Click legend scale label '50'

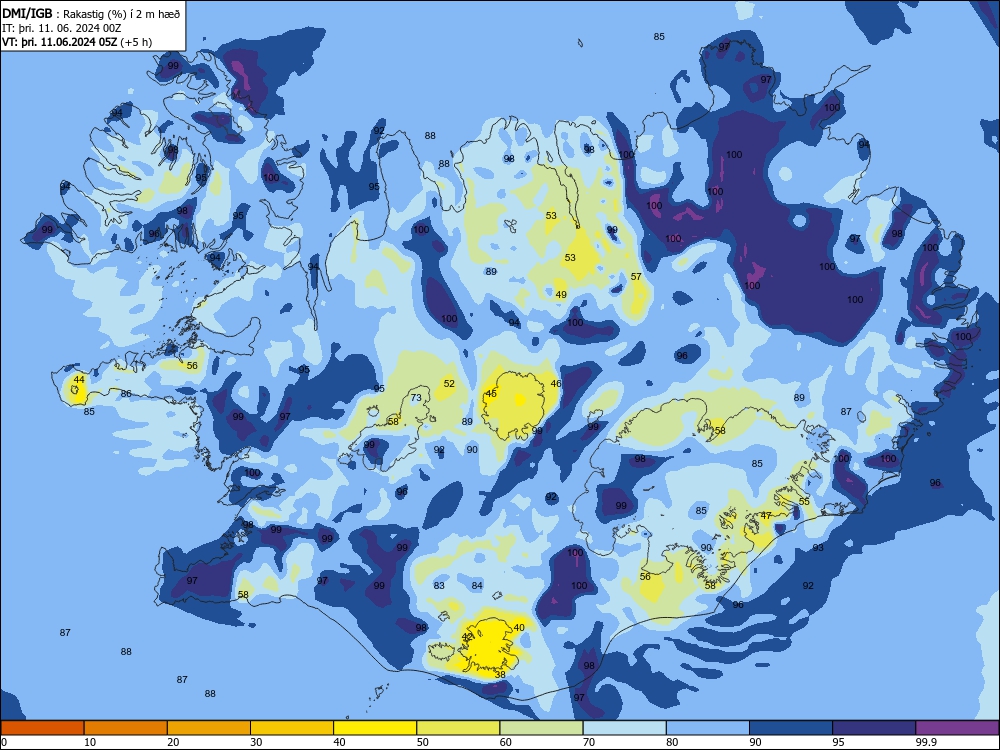pyautogui.click(x=423, y=742)
